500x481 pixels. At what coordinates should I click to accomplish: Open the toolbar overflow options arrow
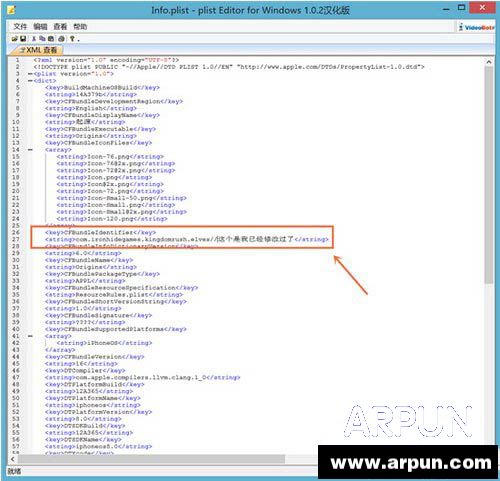[x=78, y=40]
